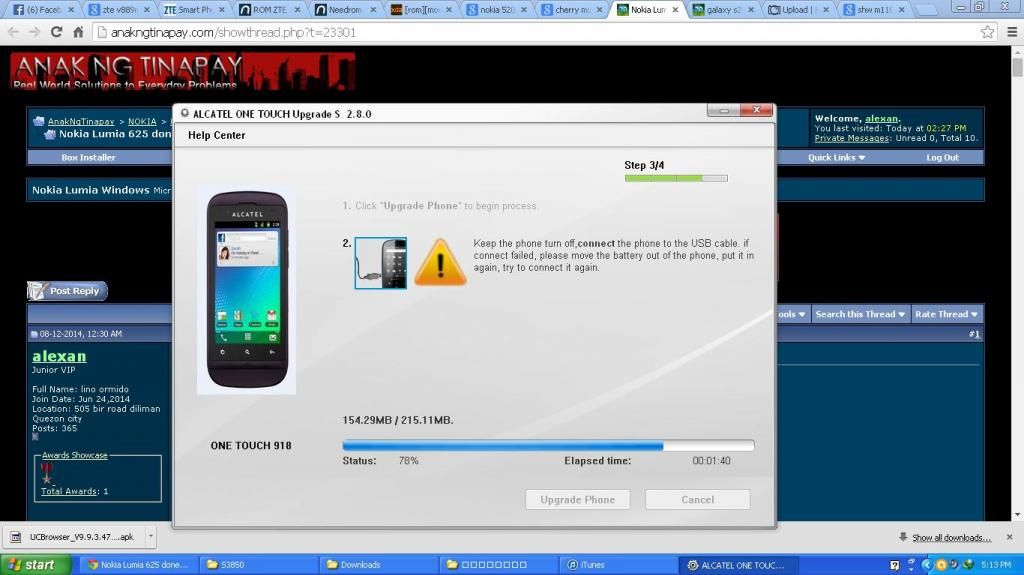Click the Post Reply button
This screenshot has height=575, width=1024.
[67, 291]
